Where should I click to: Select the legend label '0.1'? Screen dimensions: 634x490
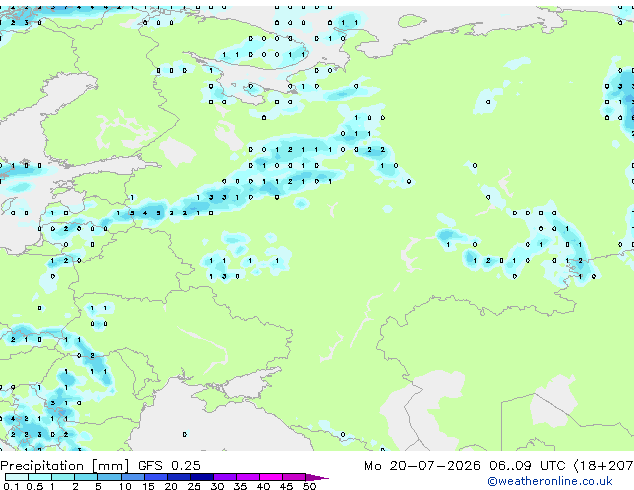(11, 486)
